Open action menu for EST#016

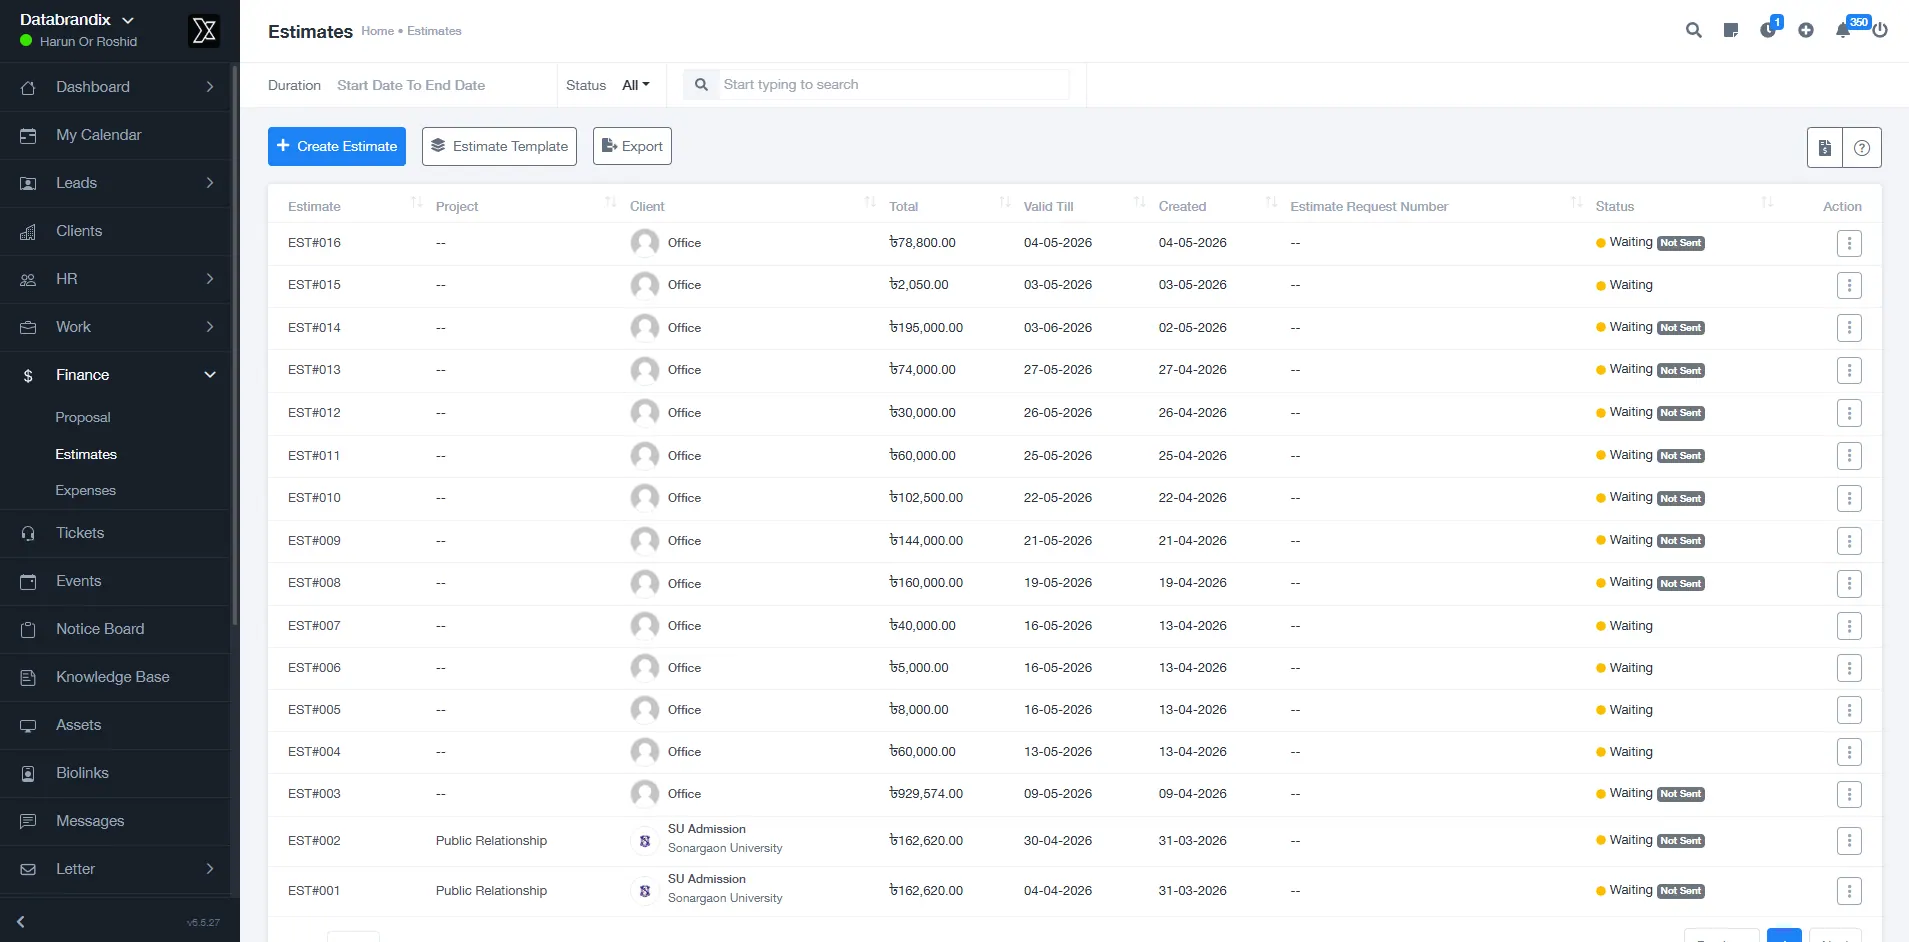click(1849, 243)
